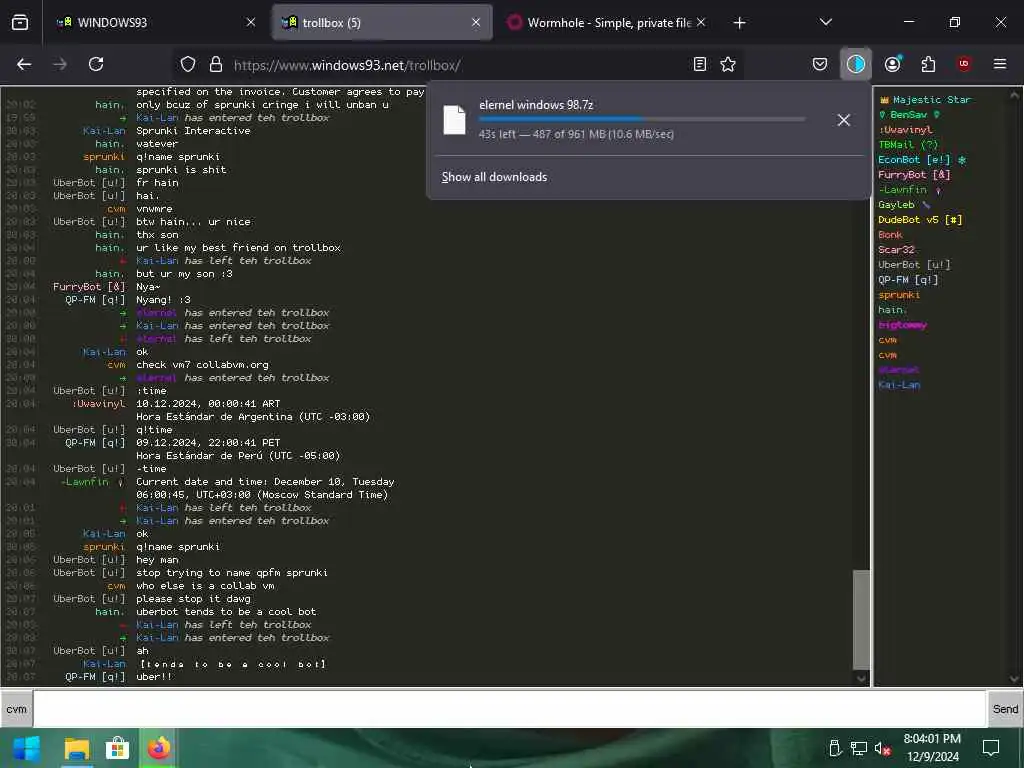Close the trollbox tab

[476, 23]
